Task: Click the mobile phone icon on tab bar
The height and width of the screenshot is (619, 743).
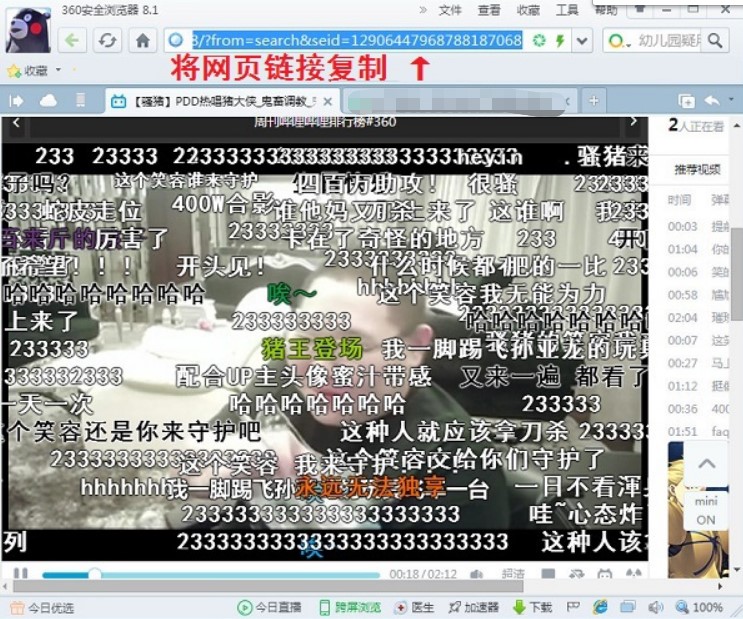Action: pyautogui.click(x=81, y=100)
